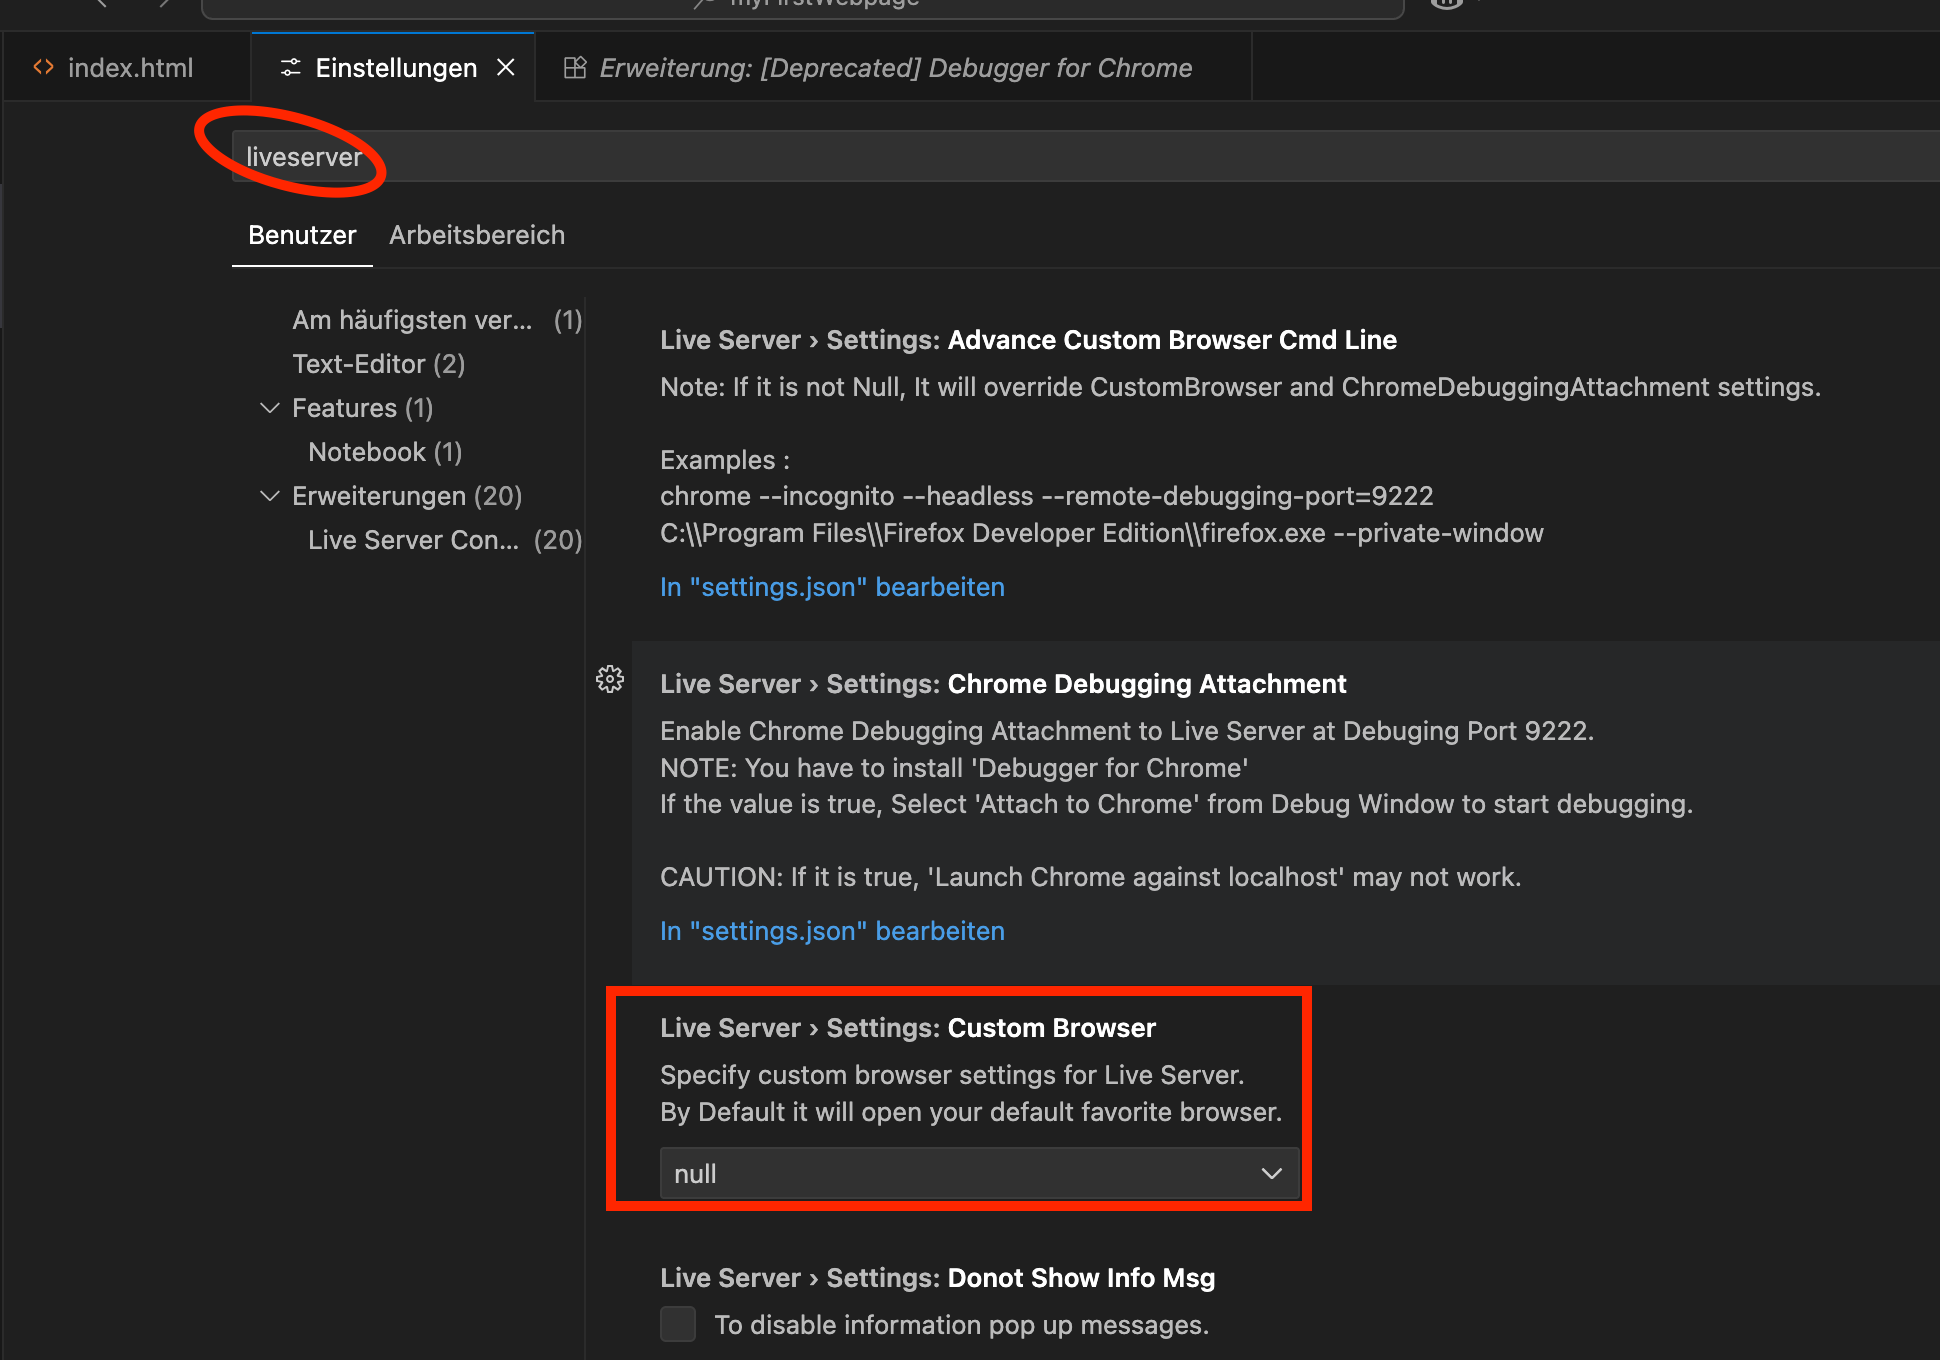
Task: Click 'In settings.json bearbeiten' under Advance Custom Browser Cmd Line
Action: [831, 587]
